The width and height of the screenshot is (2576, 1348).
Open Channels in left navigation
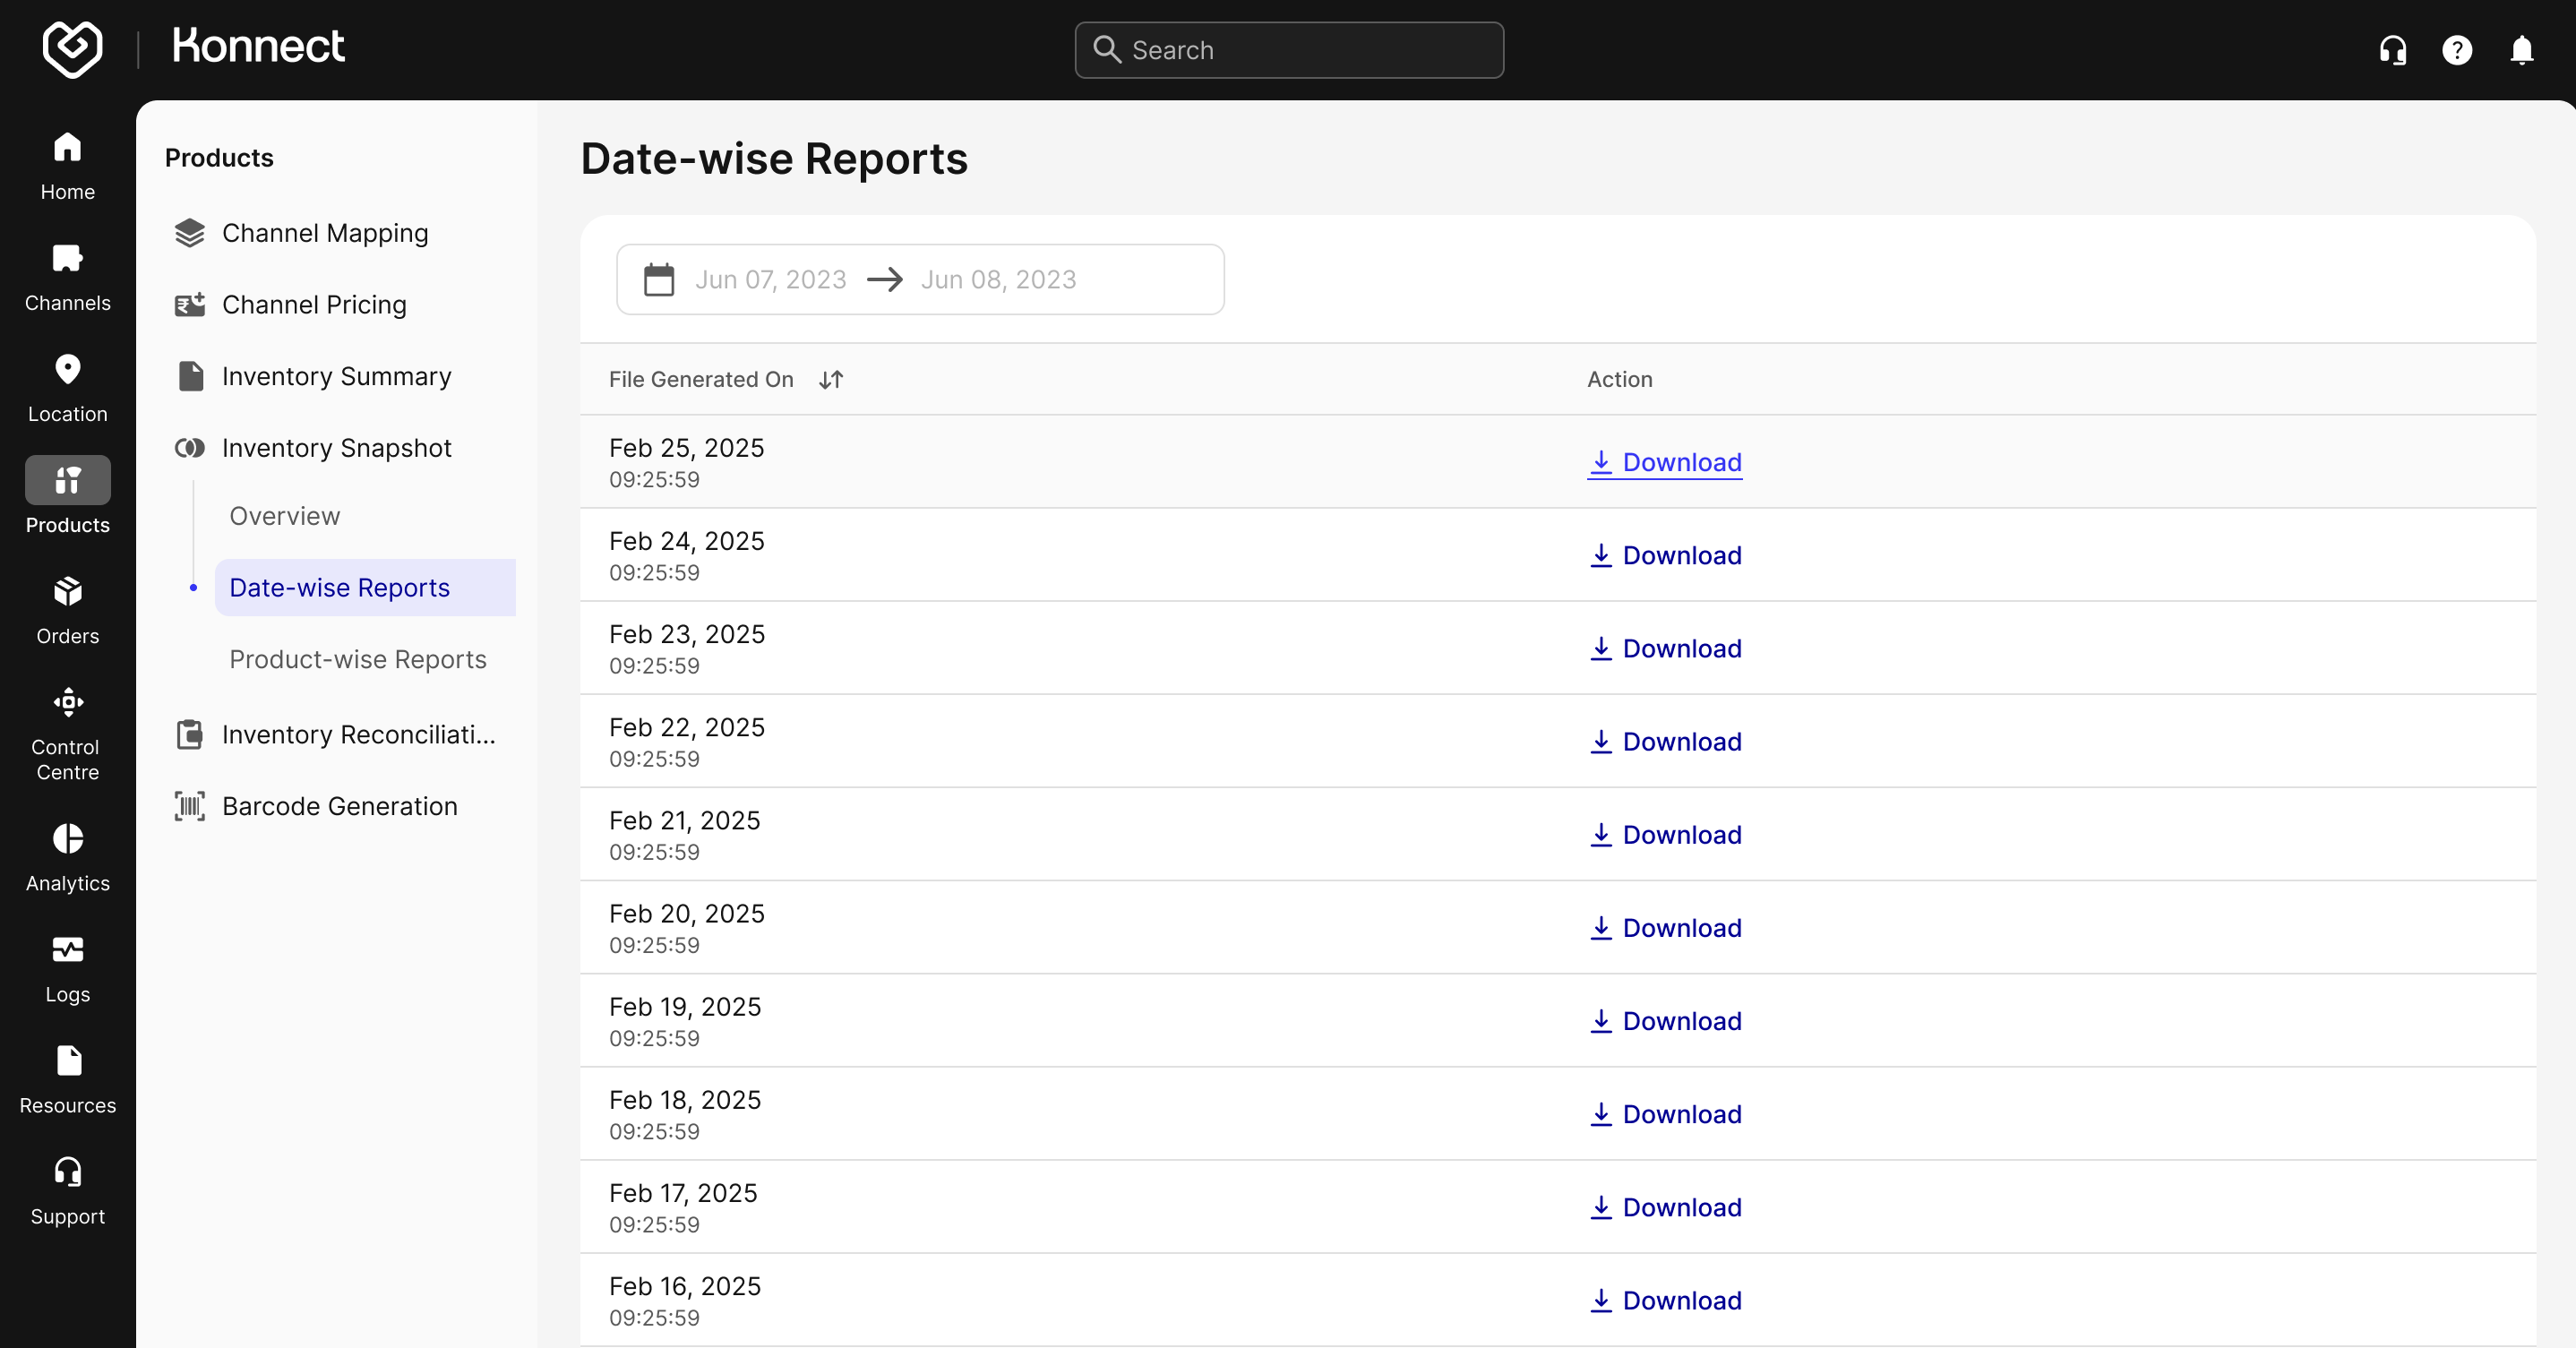click(x=67, y=278)
